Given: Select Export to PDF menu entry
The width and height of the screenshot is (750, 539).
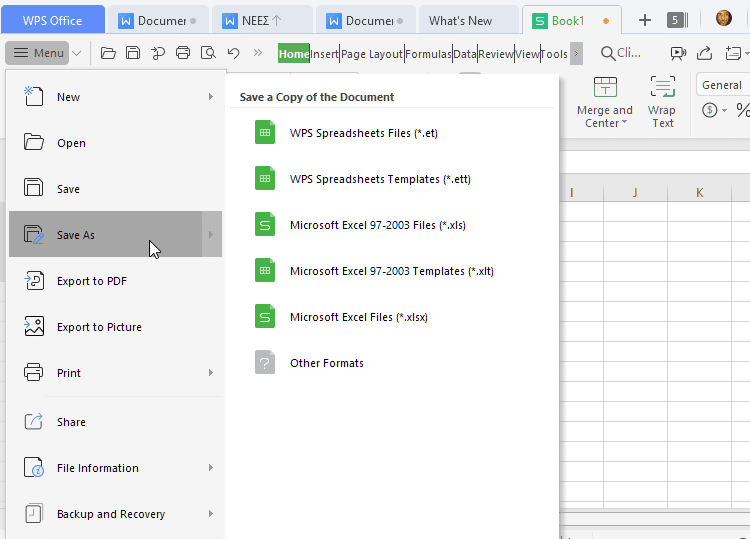Looking at the screenshot, I should tap(116, 281).
